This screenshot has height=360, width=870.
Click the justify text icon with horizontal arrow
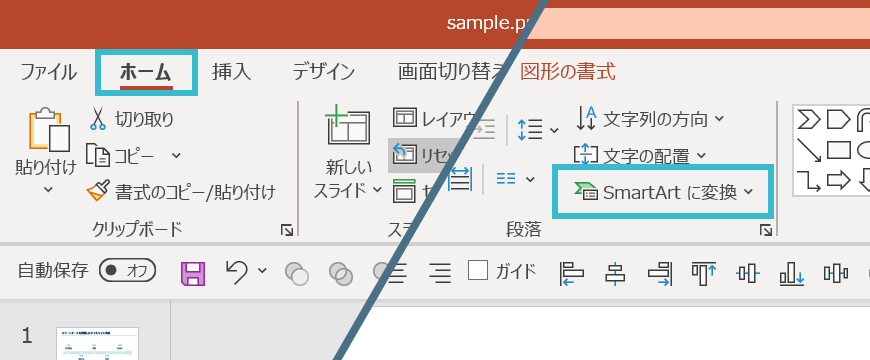tap(460, 179)
